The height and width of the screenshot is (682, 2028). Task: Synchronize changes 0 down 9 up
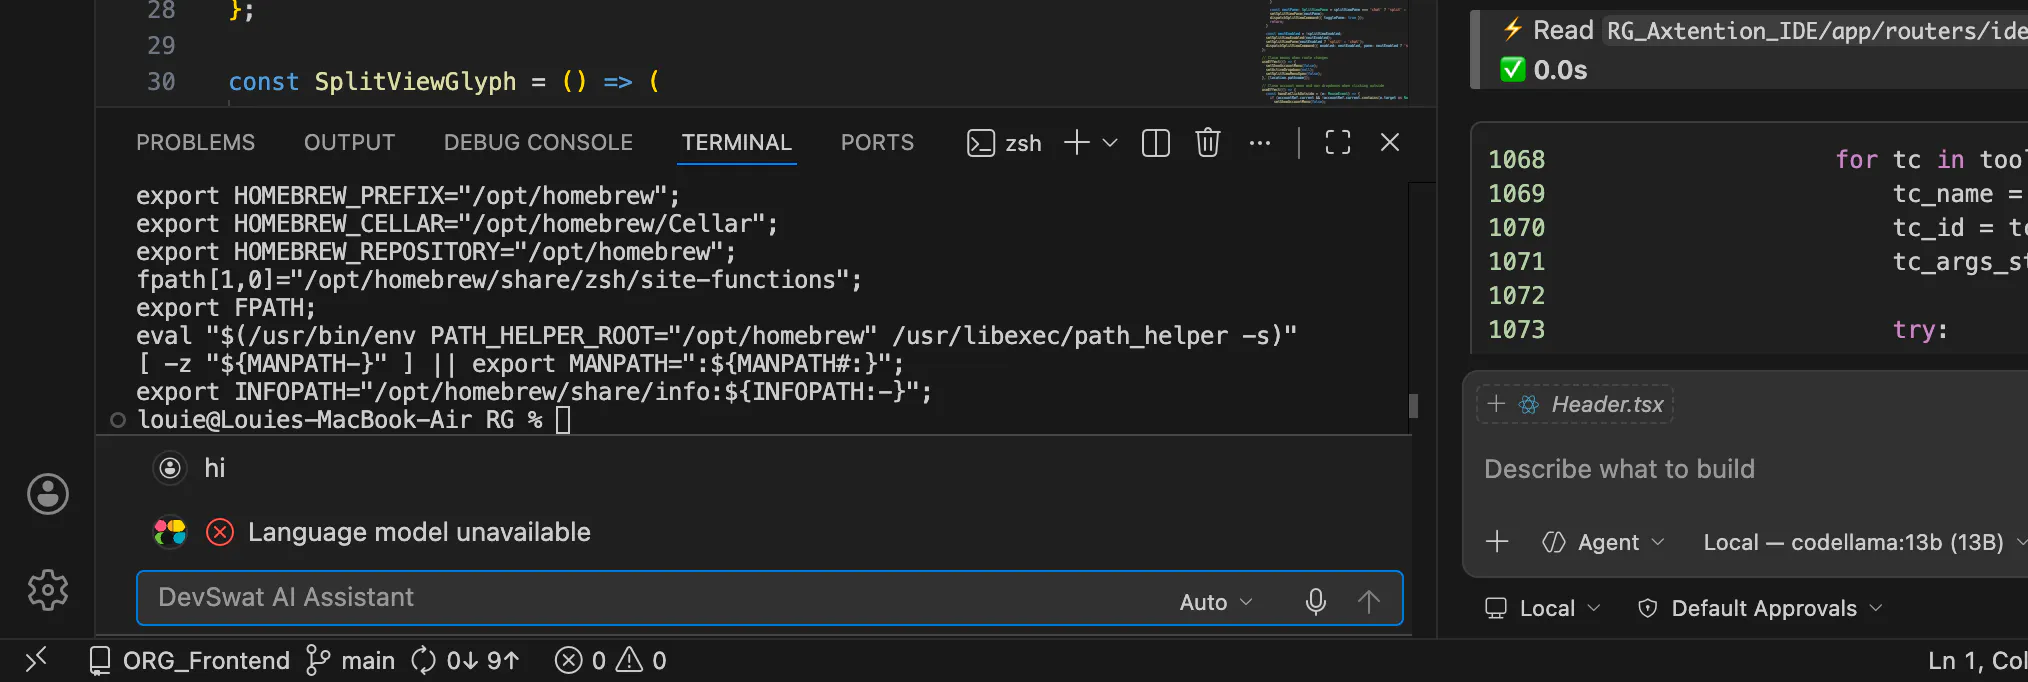[x=466, y=660]
